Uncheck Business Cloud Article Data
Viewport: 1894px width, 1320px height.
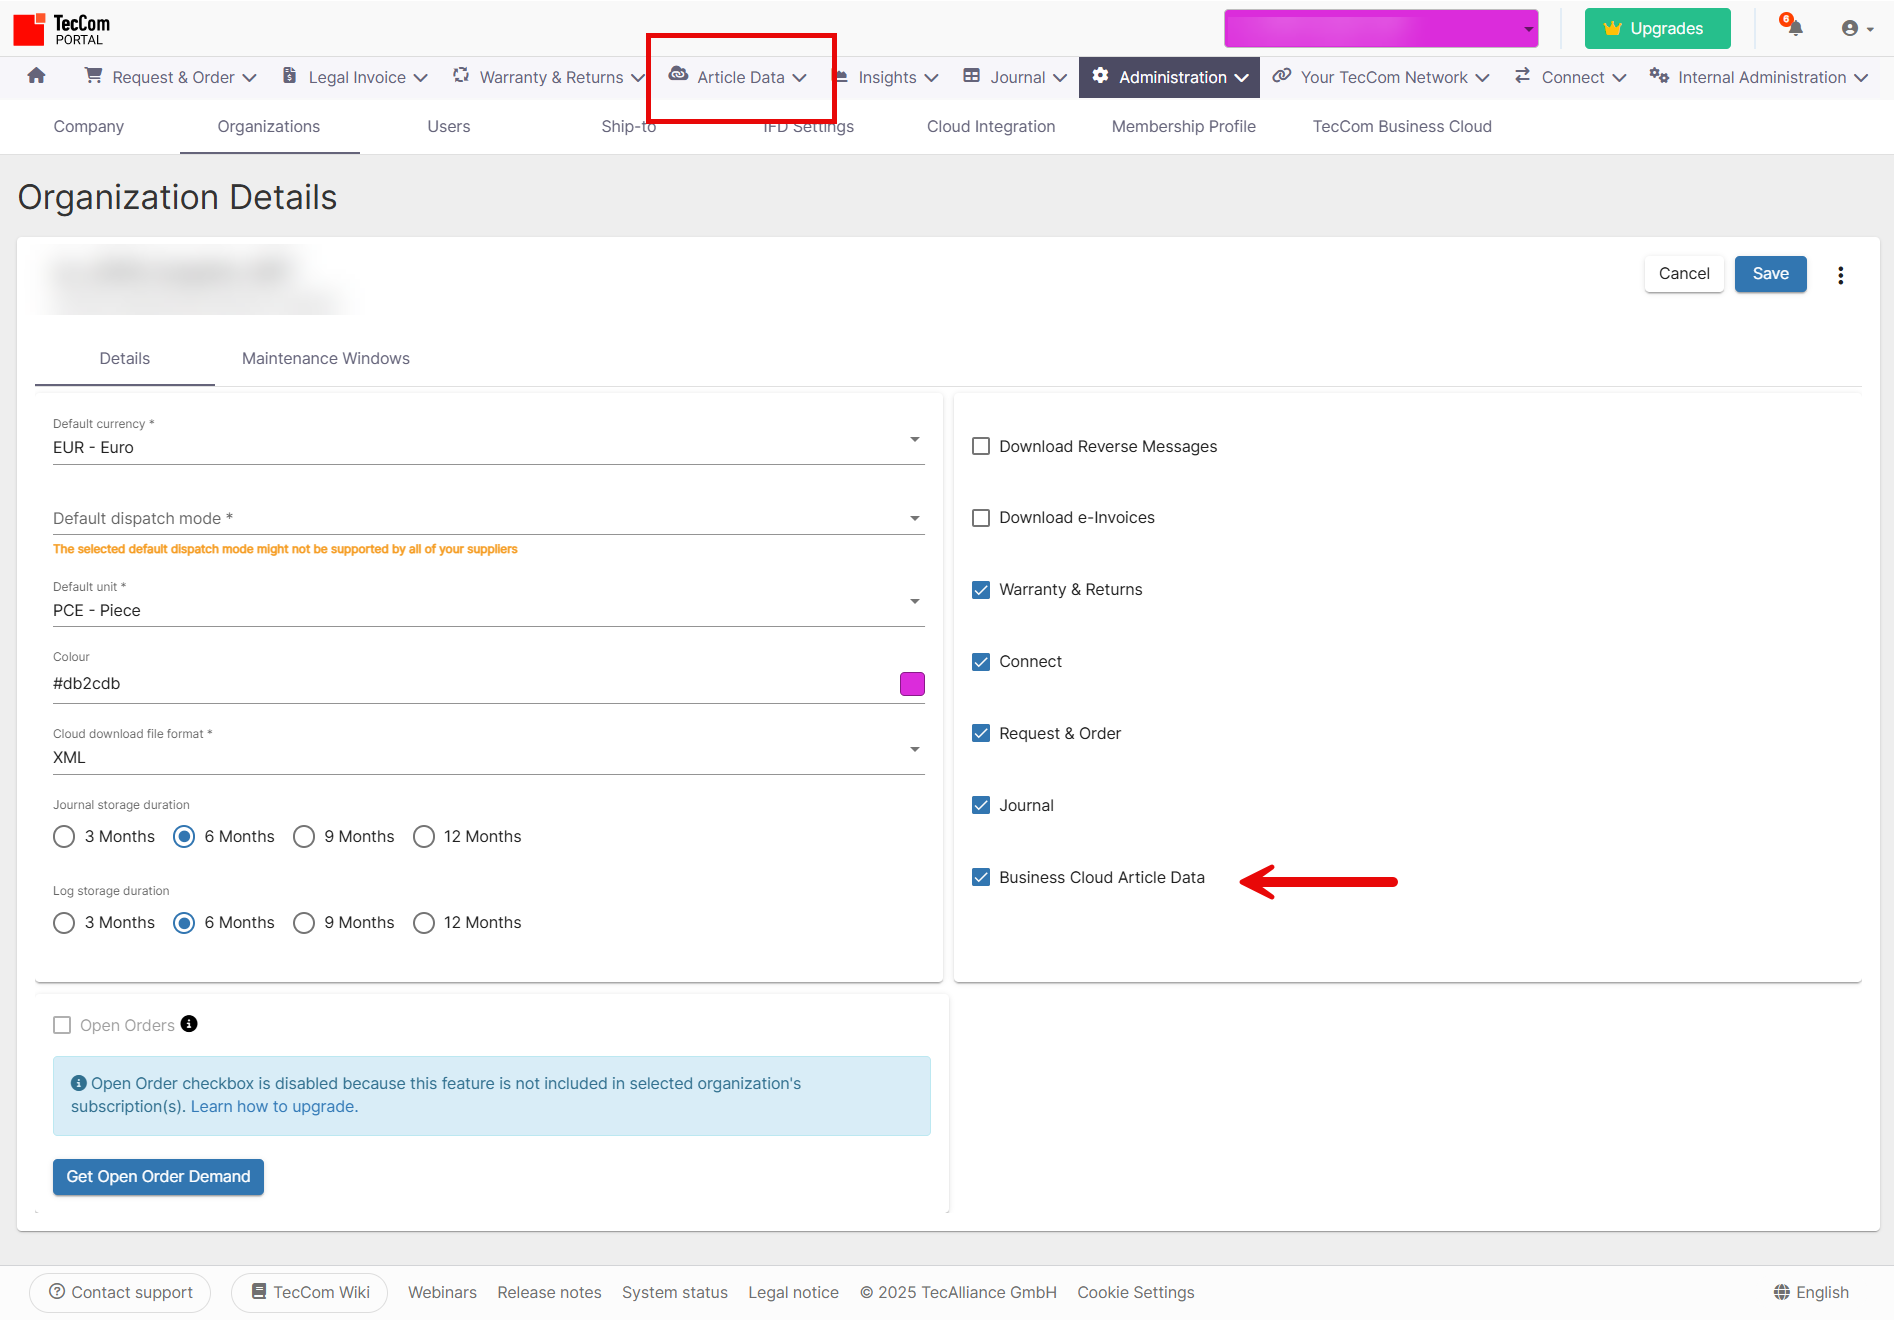pyautogui.click(x=981, y=877)
